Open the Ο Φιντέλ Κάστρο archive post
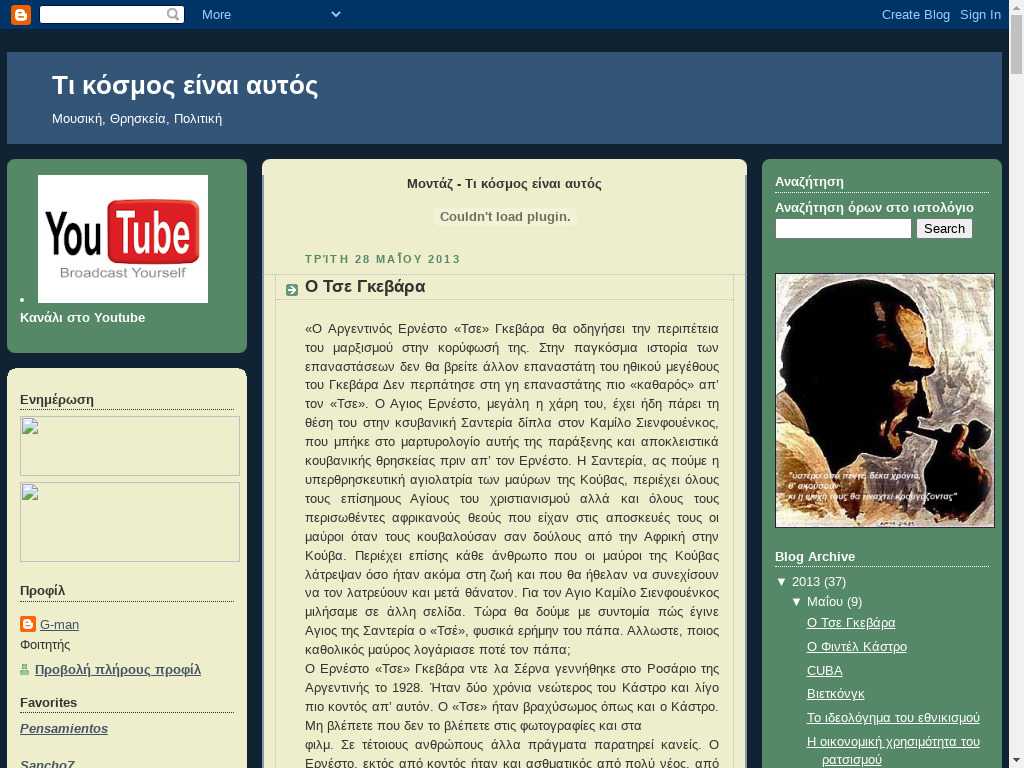Viewport: 1024px width, 768px height. pos(856,646)
